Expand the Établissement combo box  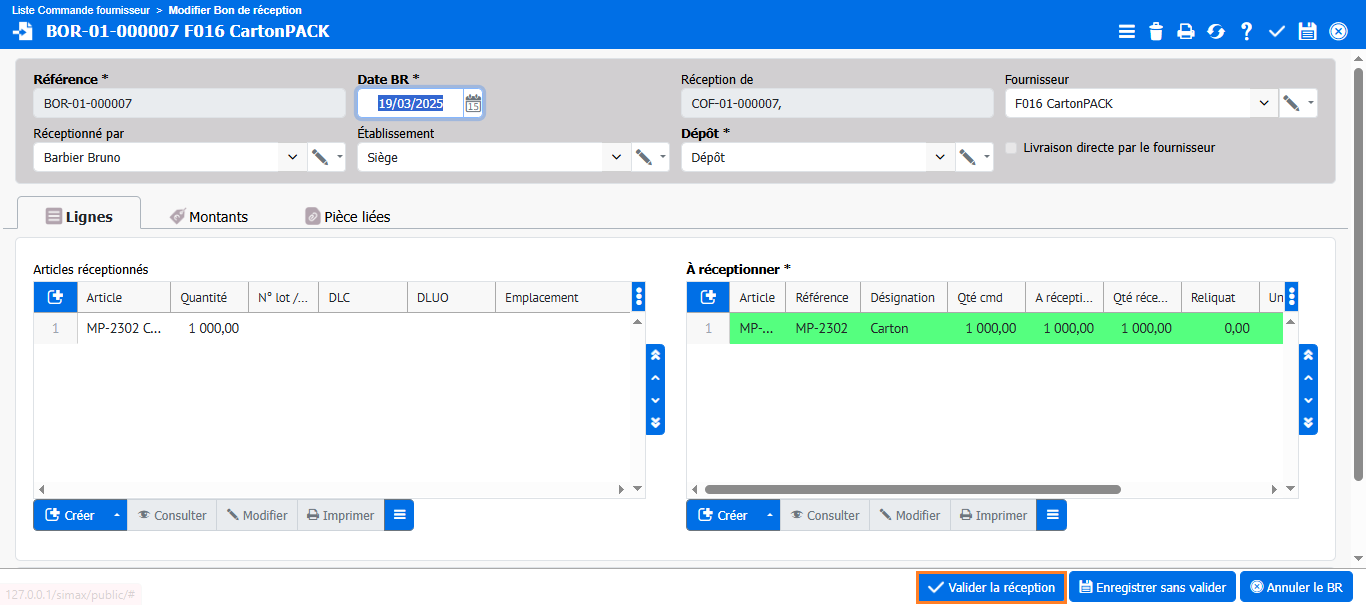coord(616,157)
